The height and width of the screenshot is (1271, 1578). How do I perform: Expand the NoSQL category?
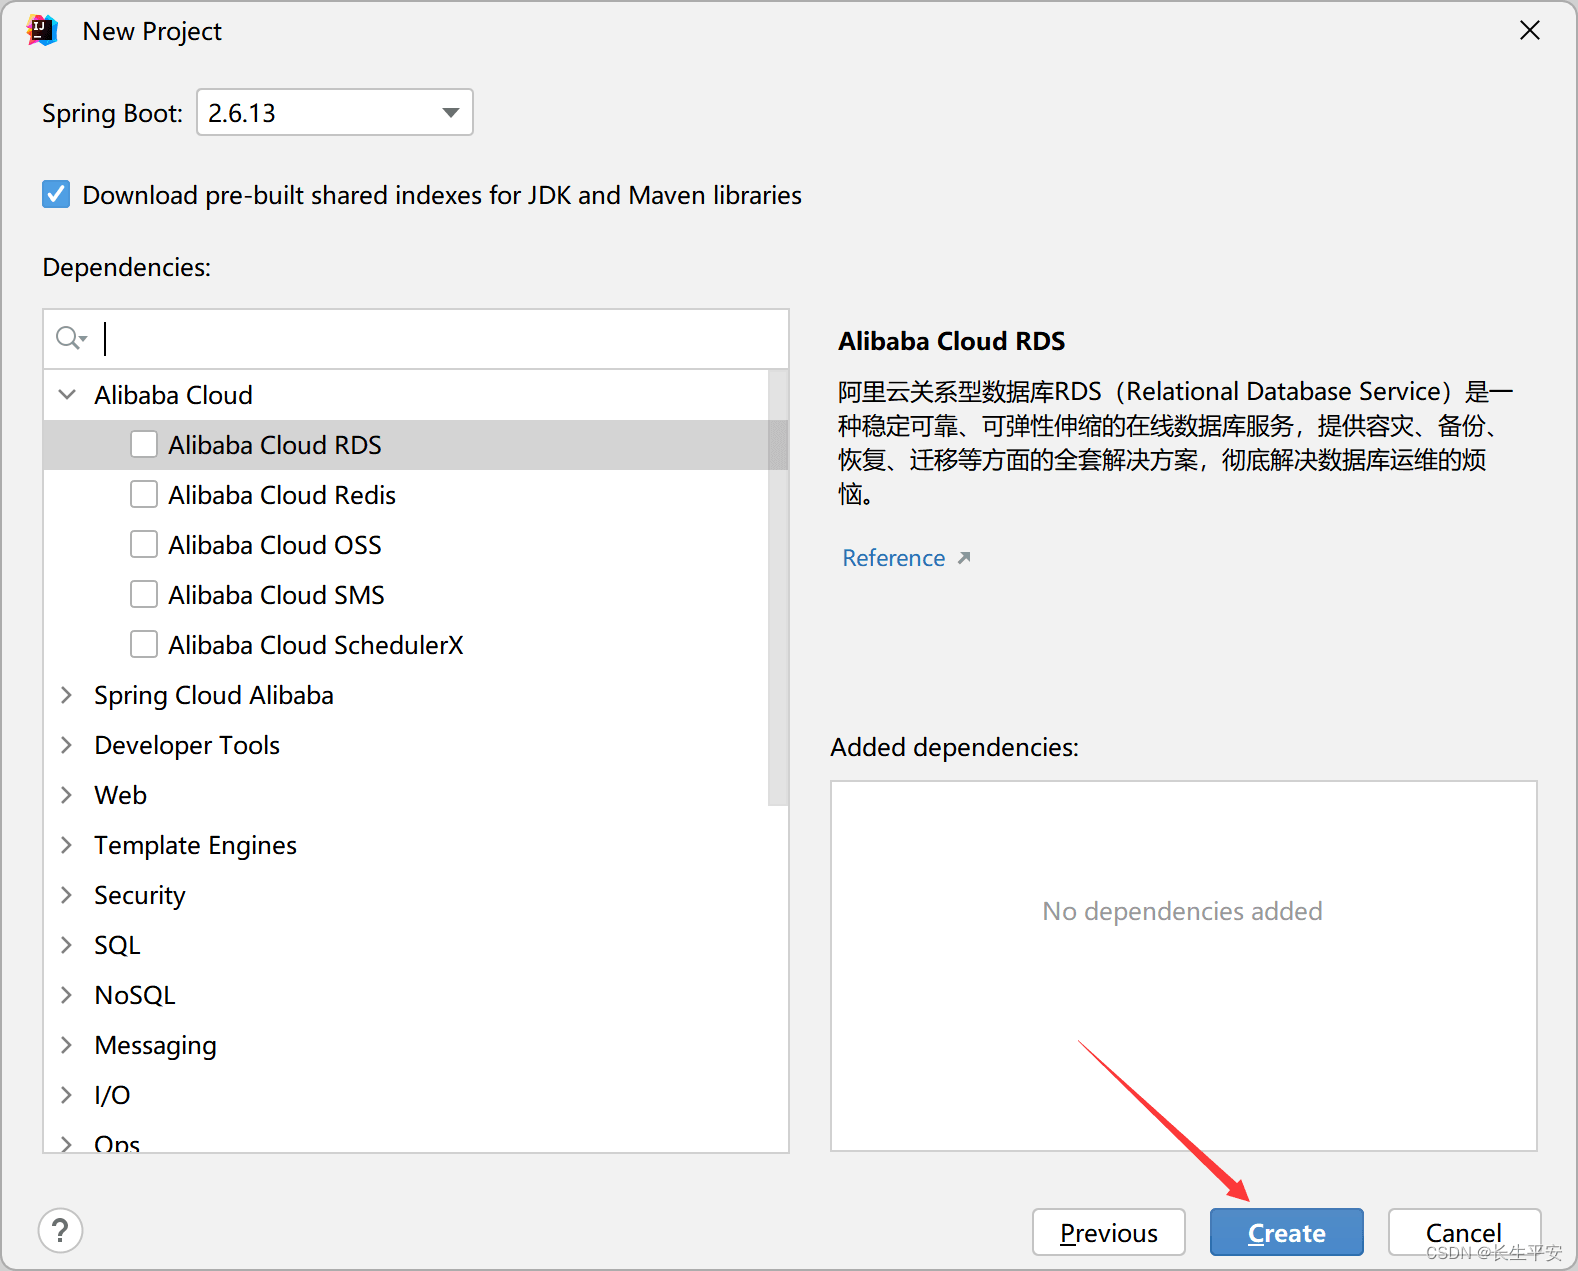point(67,994)
